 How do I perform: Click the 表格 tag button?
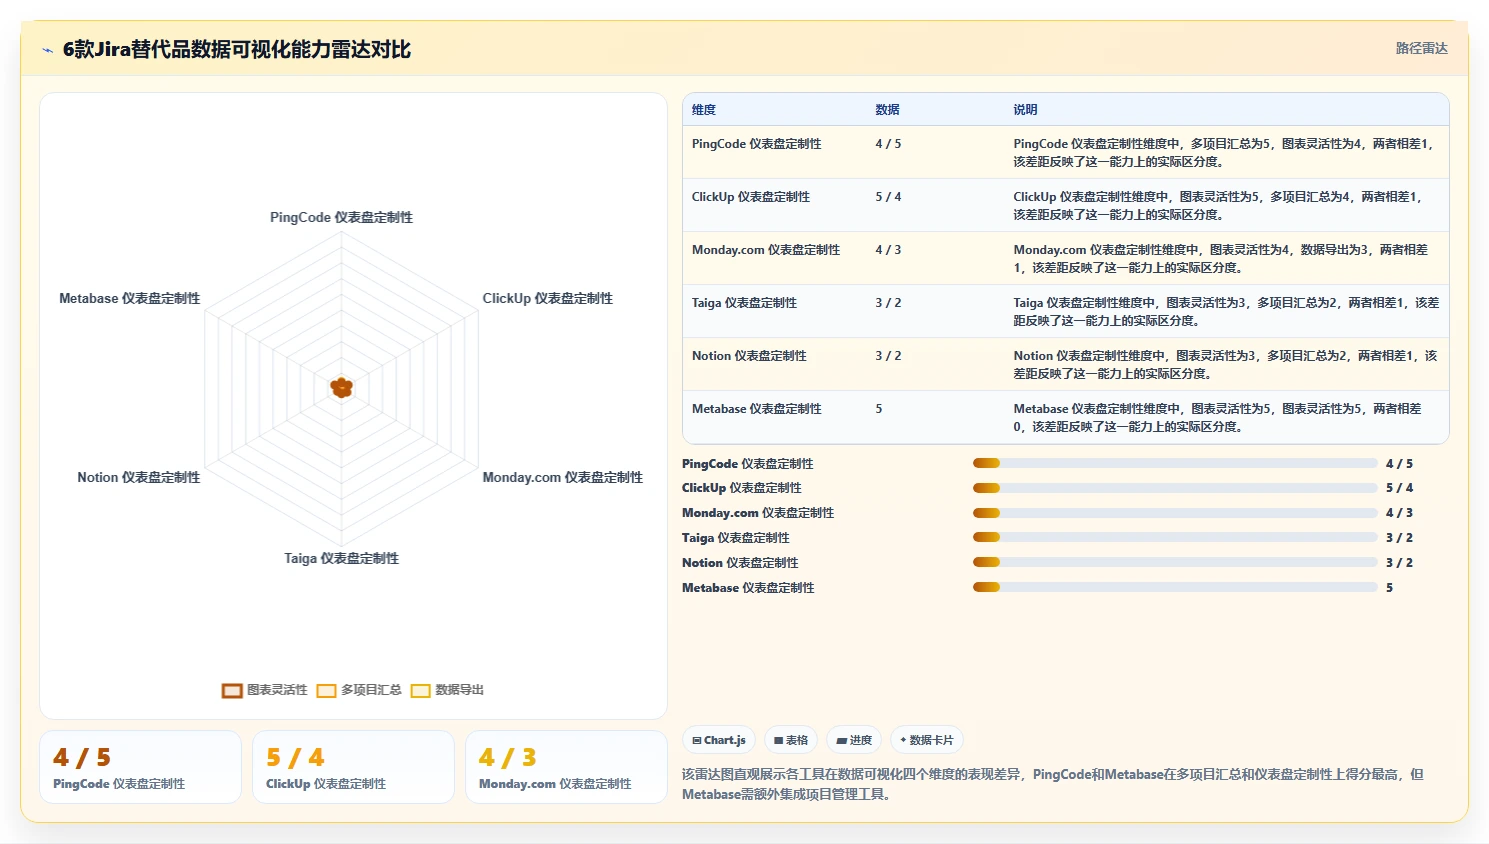coord(791,740)
